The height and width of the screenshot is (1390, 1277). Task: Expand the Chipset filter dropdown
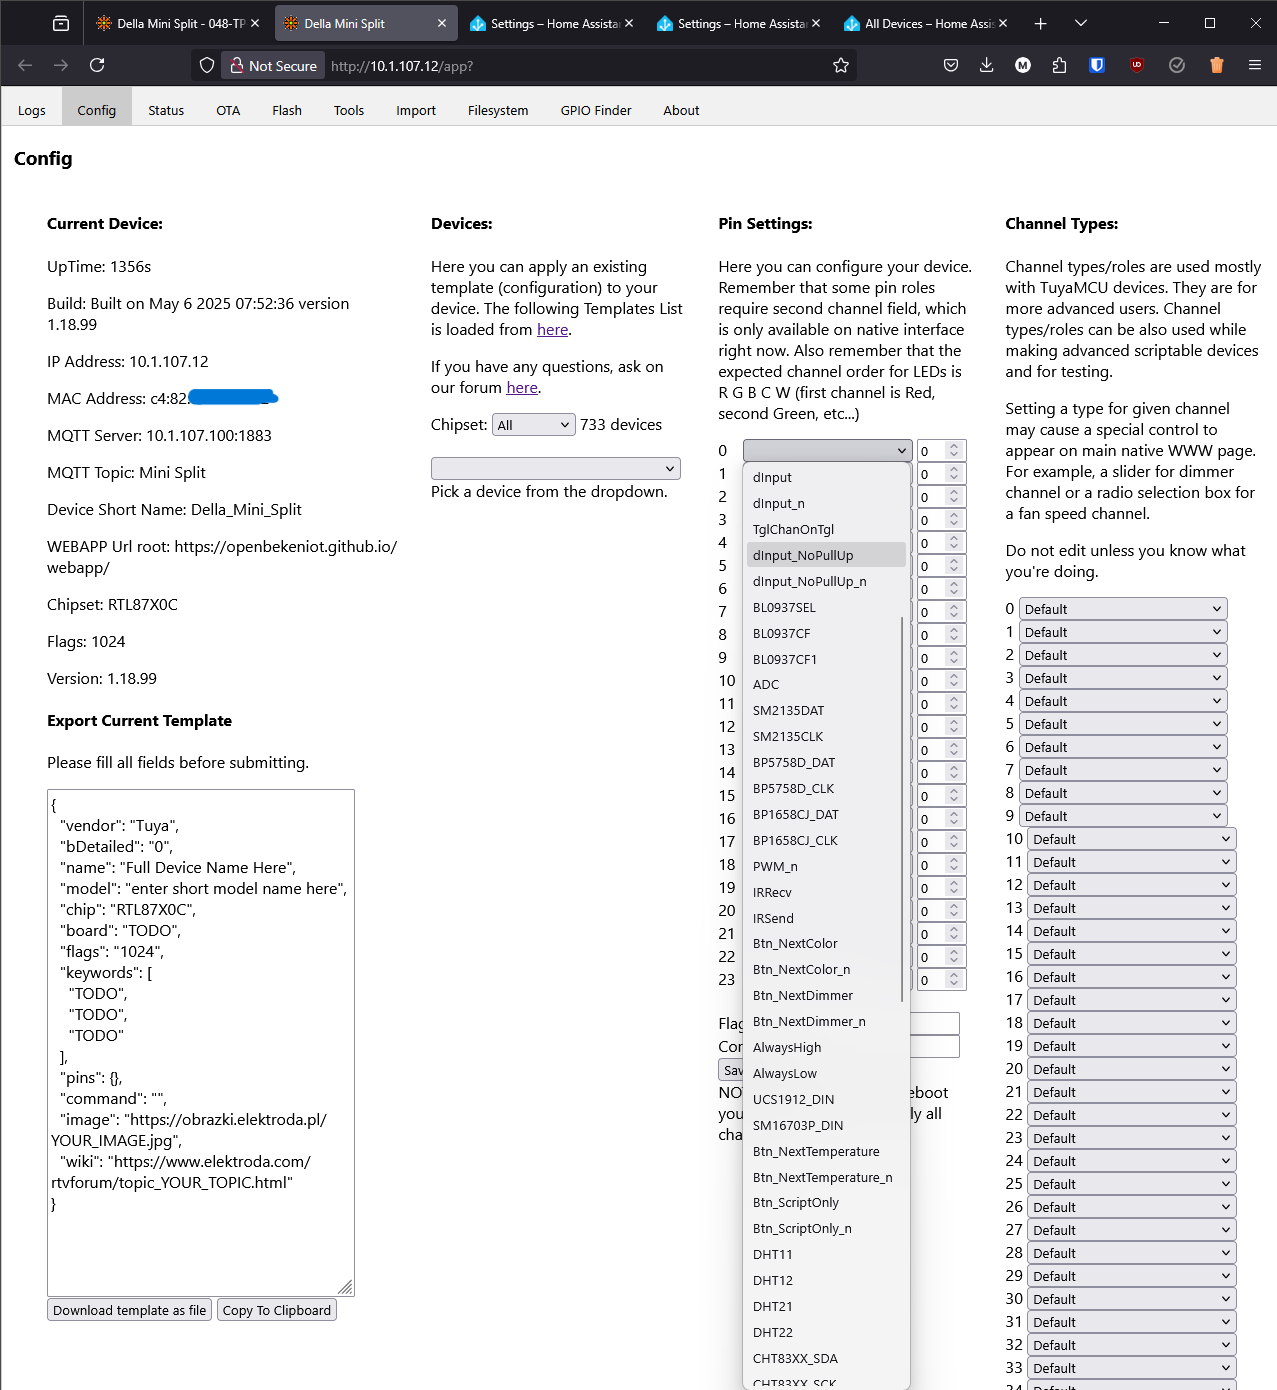coord(534,425)
